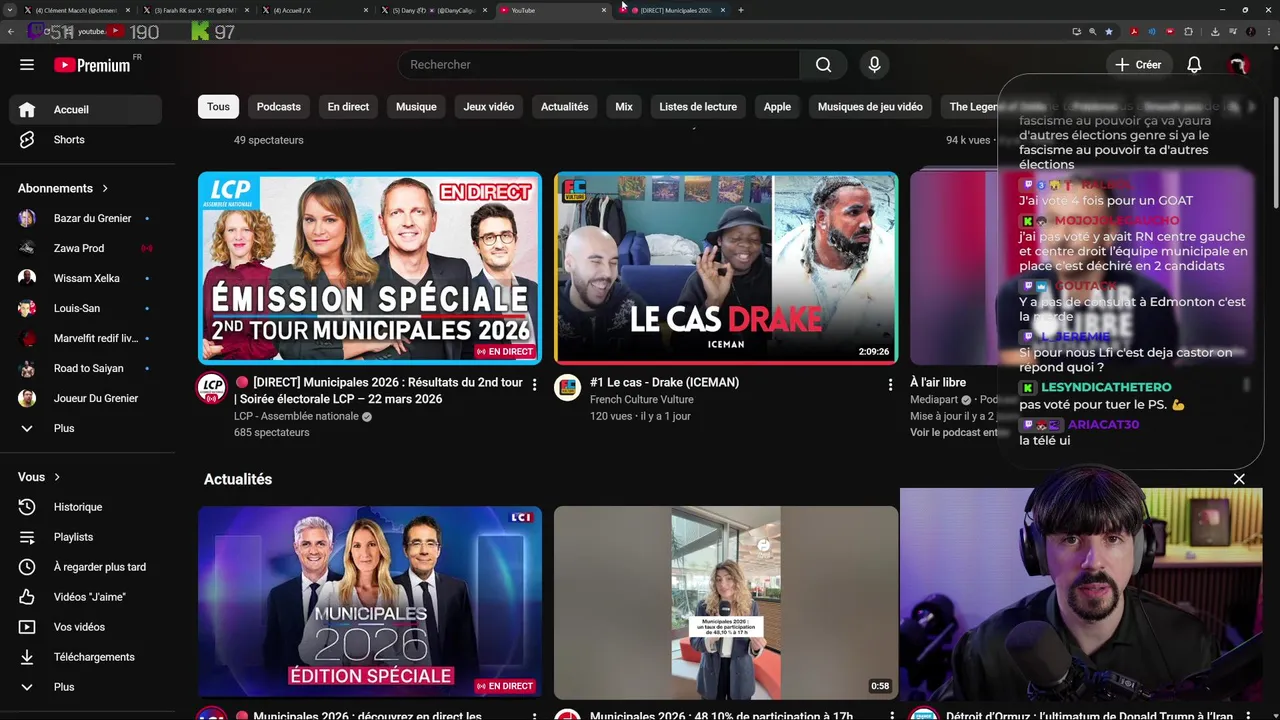The height and width of the screenshot is (720, 1280).
Task: Open Vos vidéos in sidebar
Action: click(86, 627)
